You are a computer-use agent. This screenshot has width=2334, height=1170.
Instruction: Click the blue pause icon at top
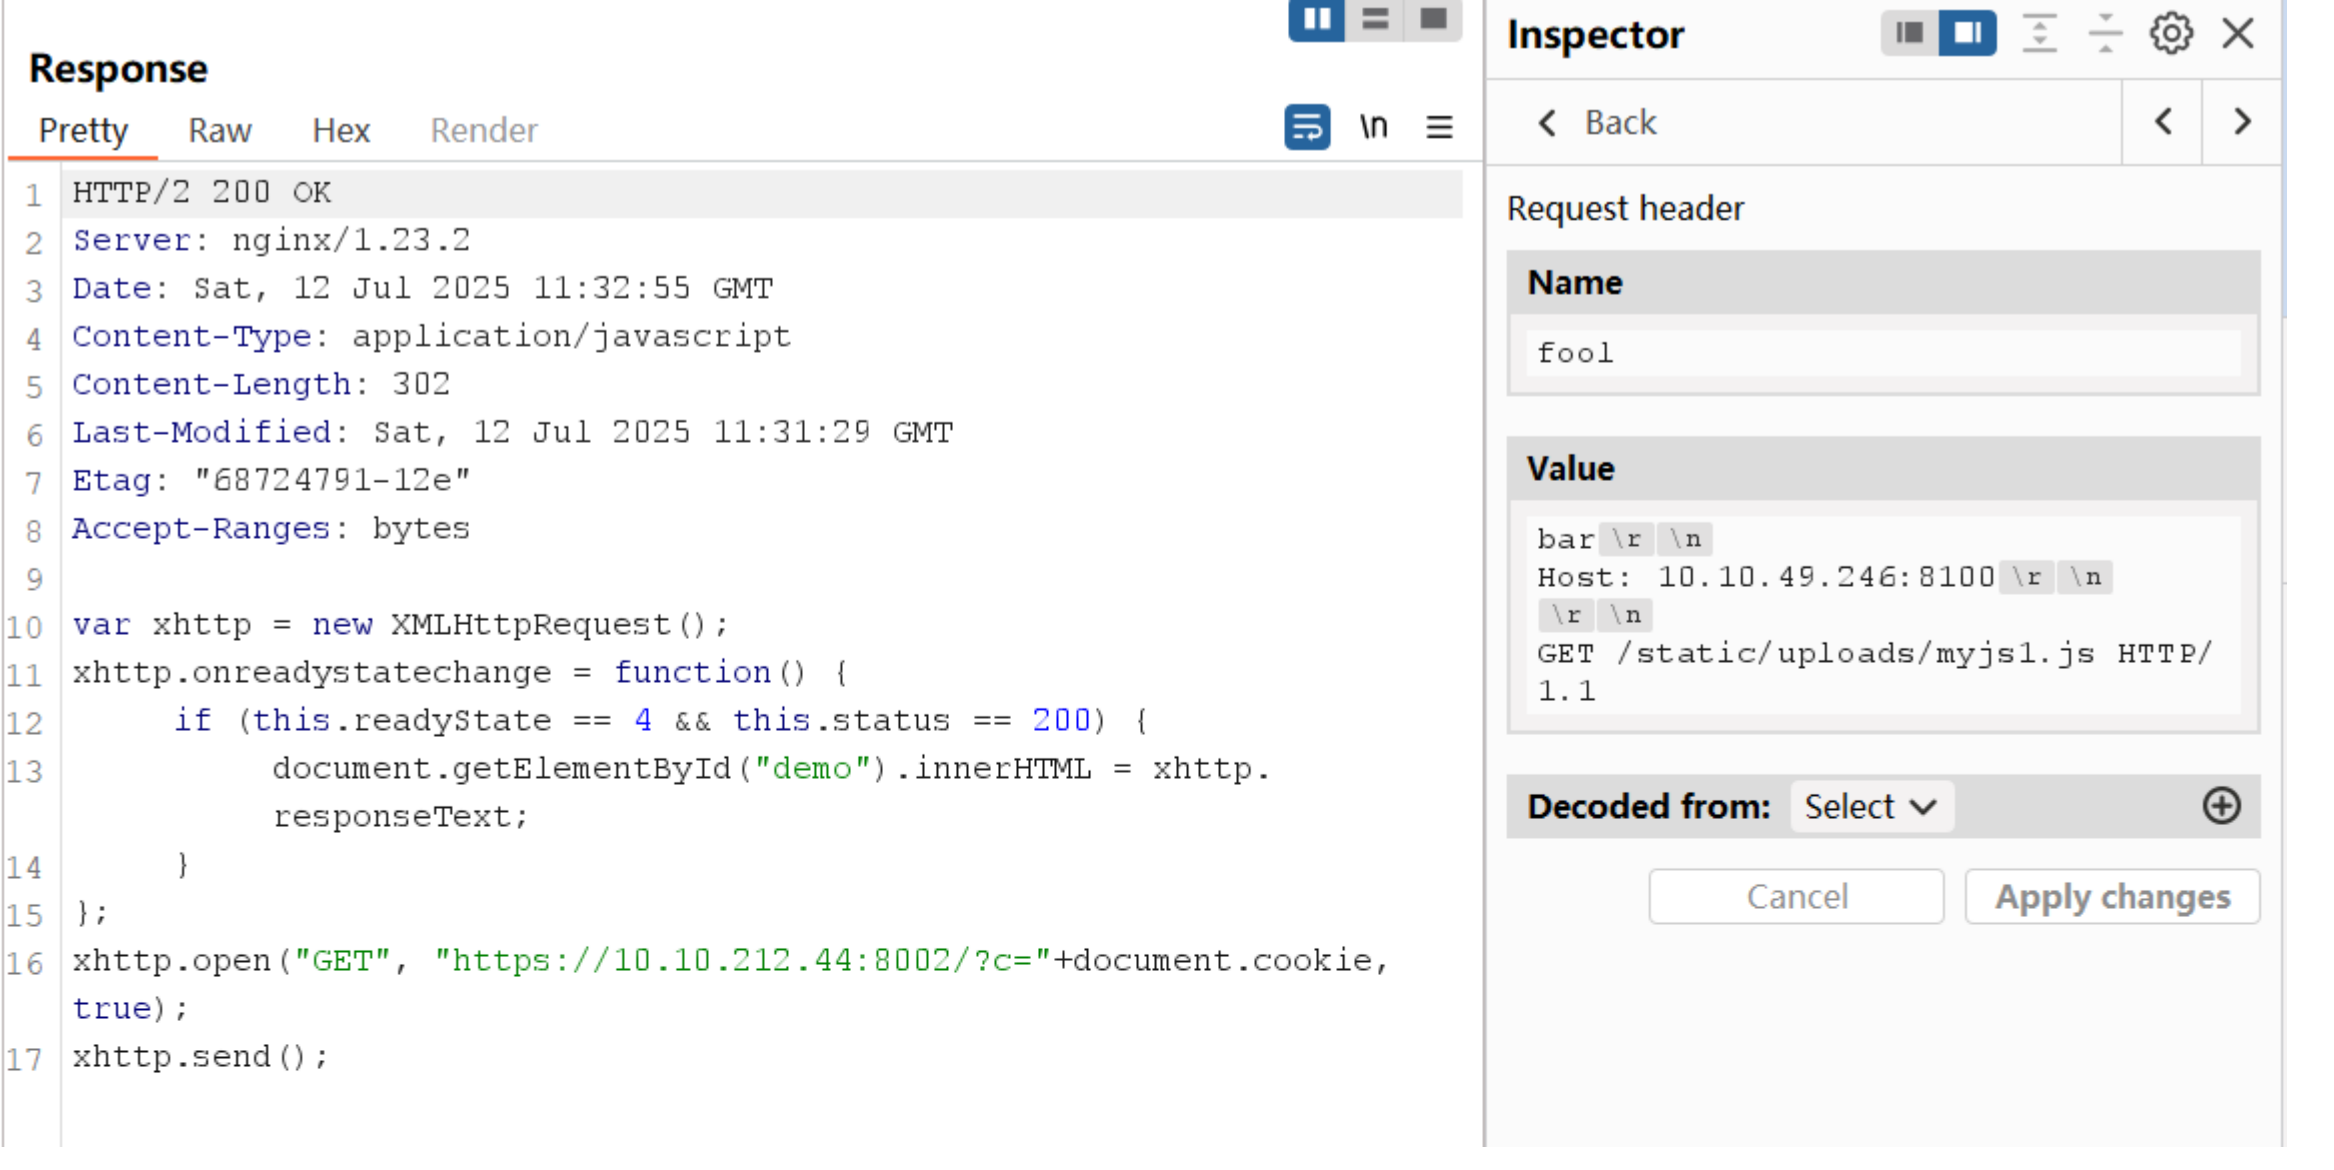pos(1316,17)
